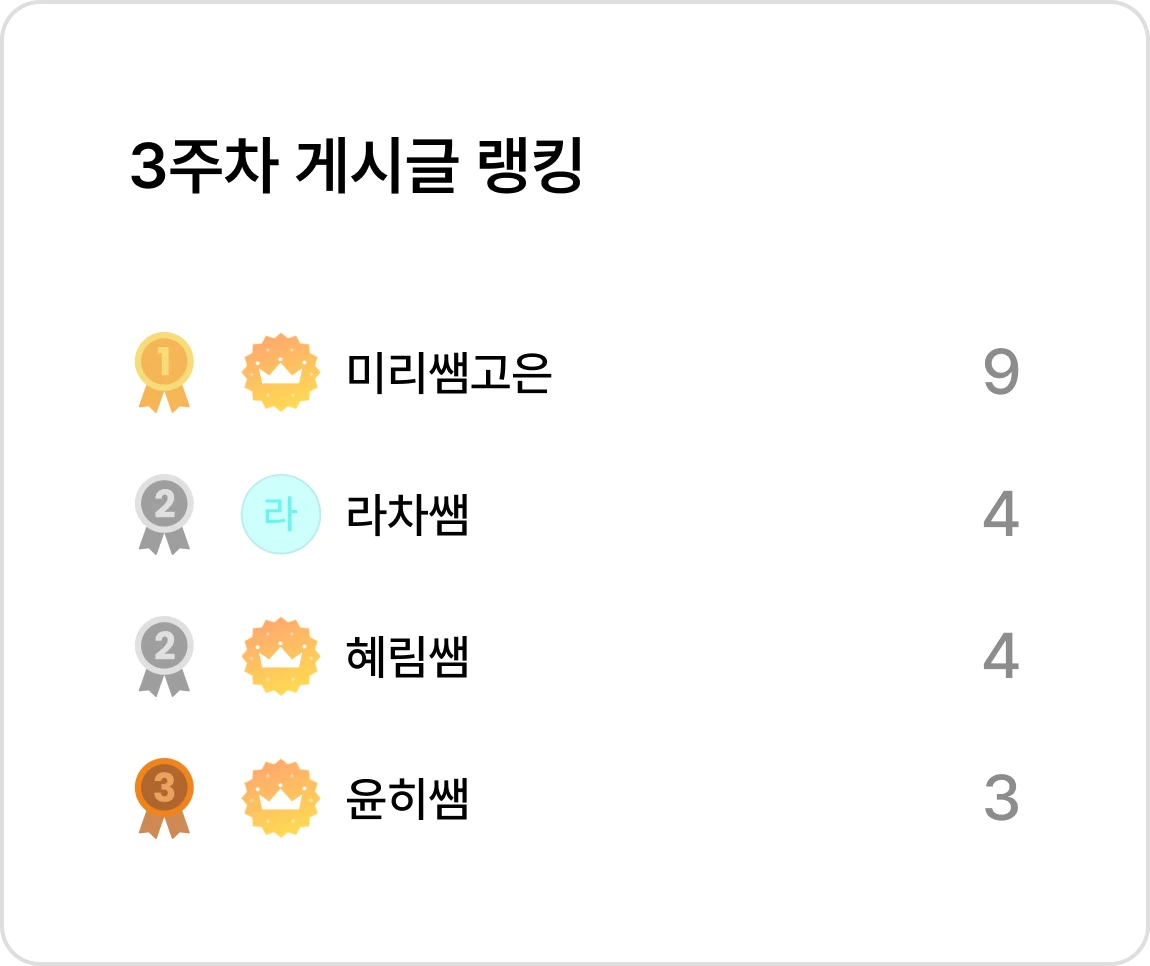Click 라차쌤's post count 4
The height and width of the screenshot is (966, 1150).
(1001, 514)
